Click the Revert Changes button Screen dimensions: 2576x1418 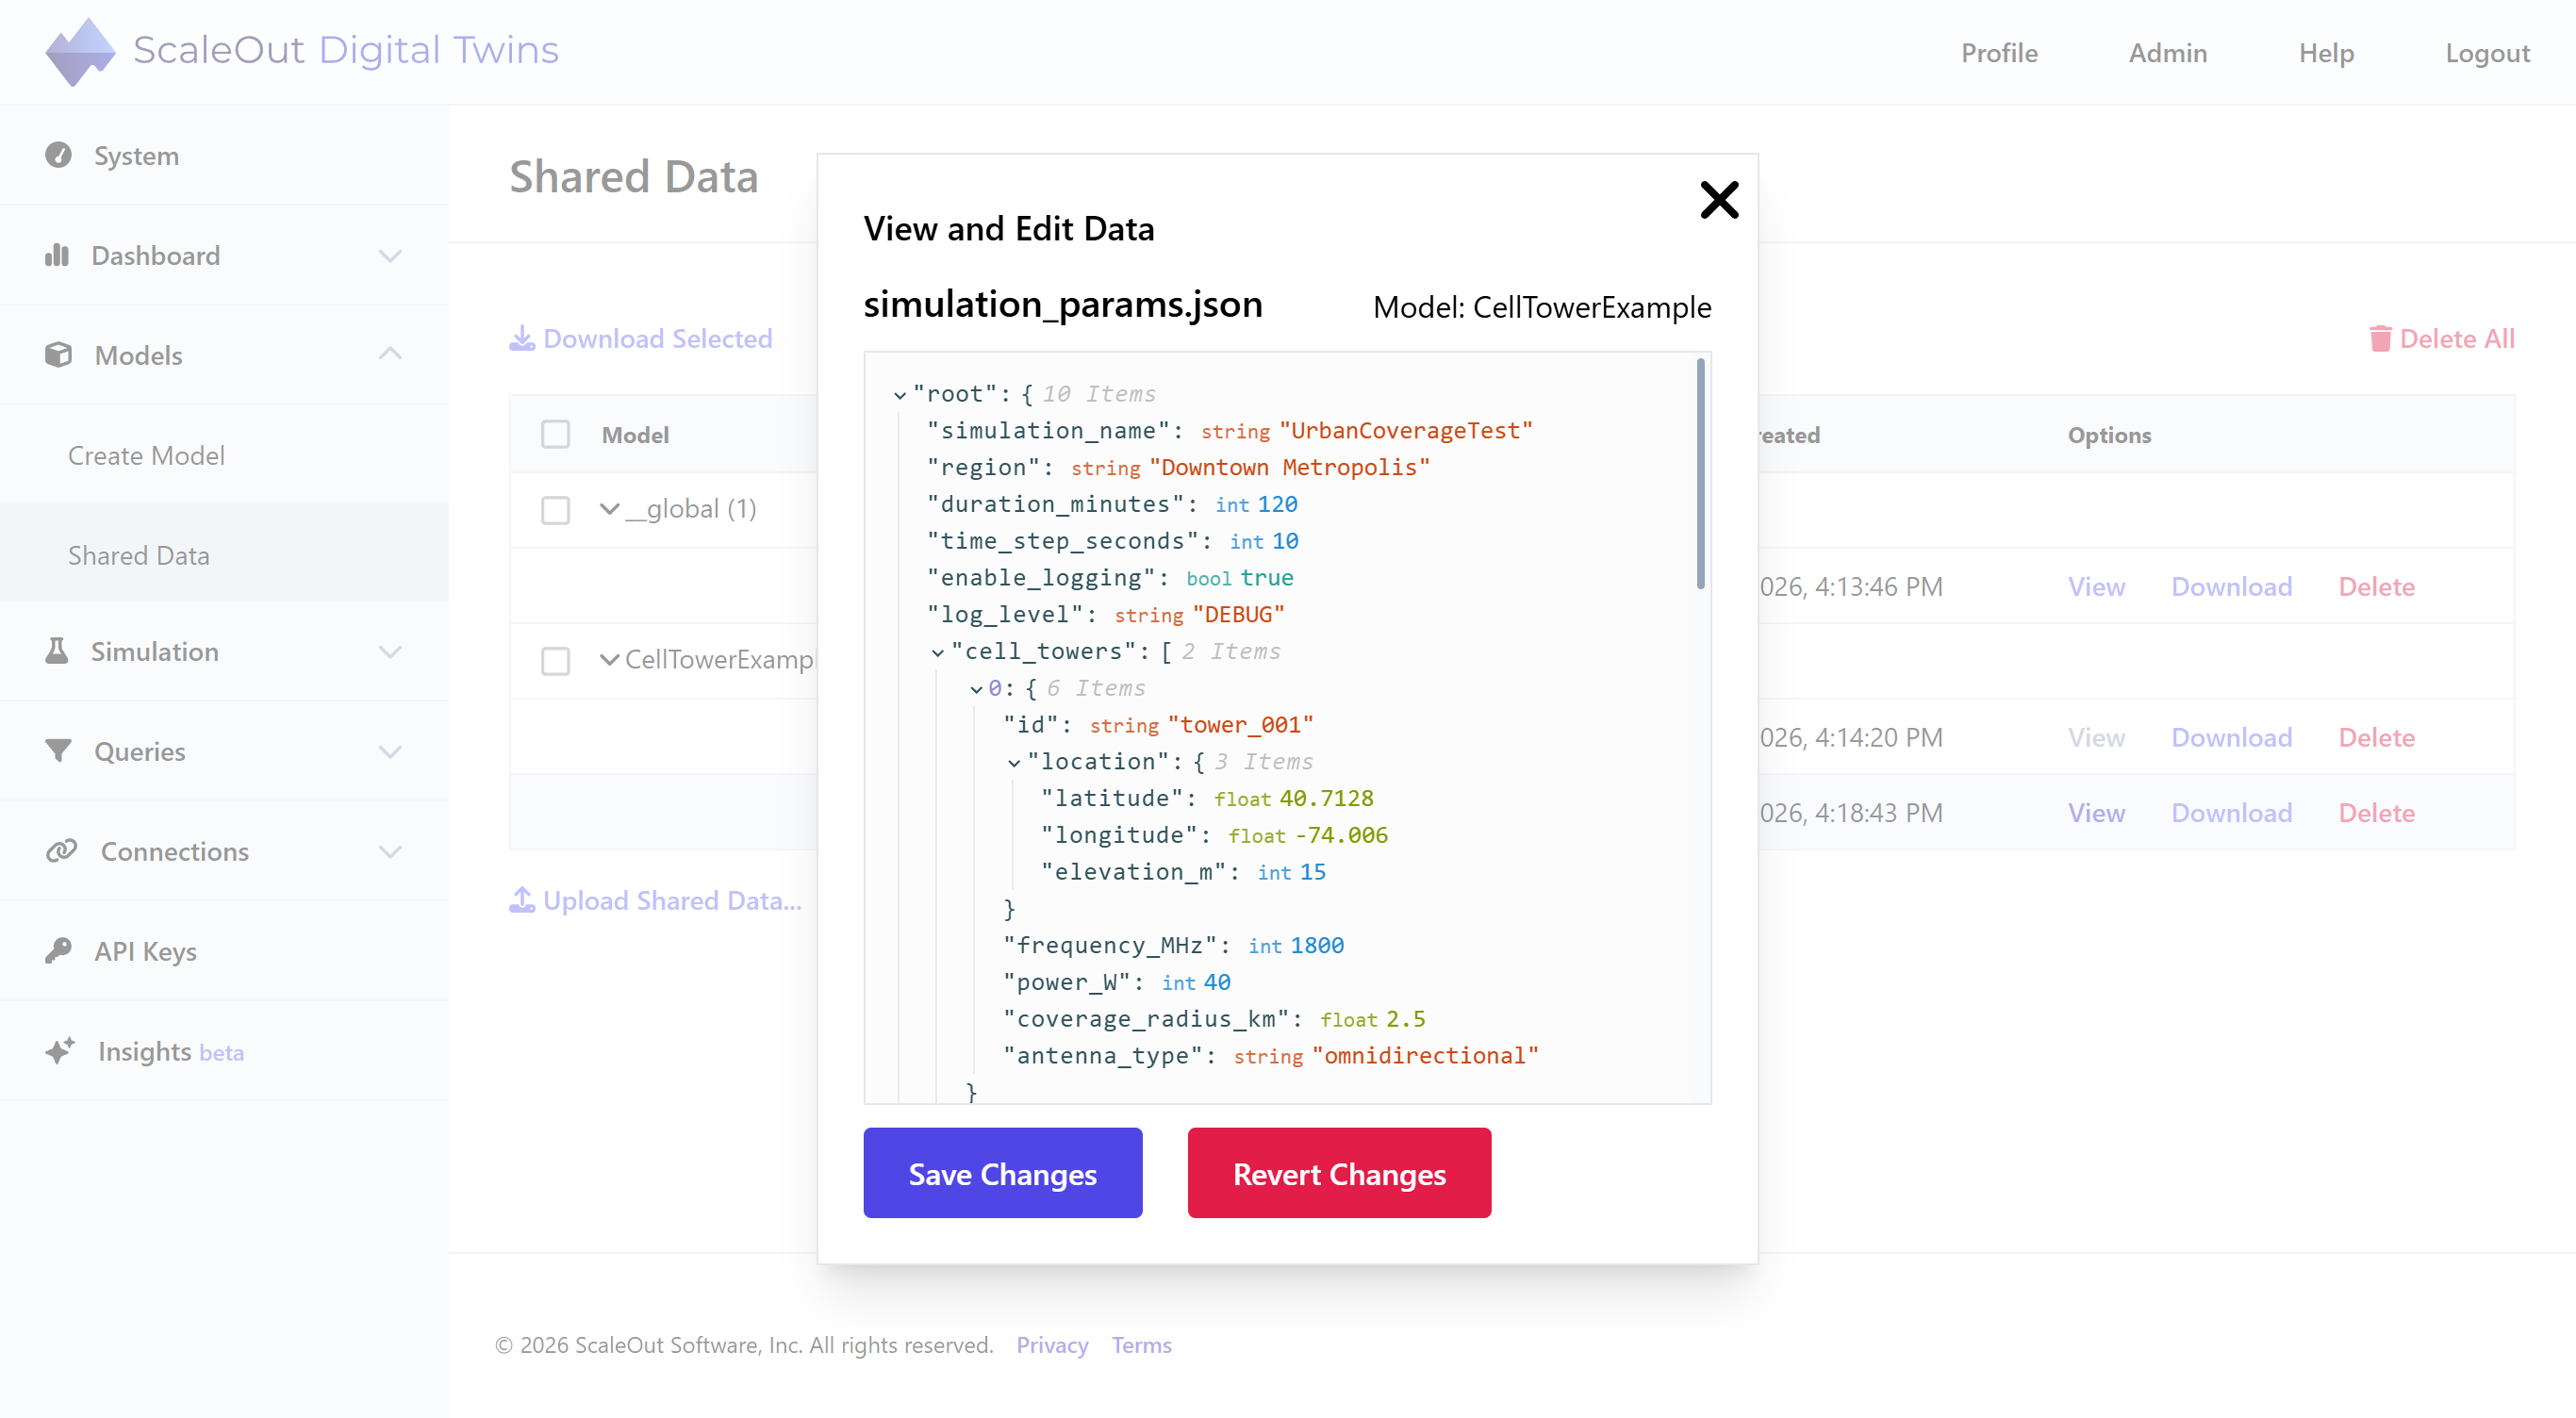click(1339, 1173)
